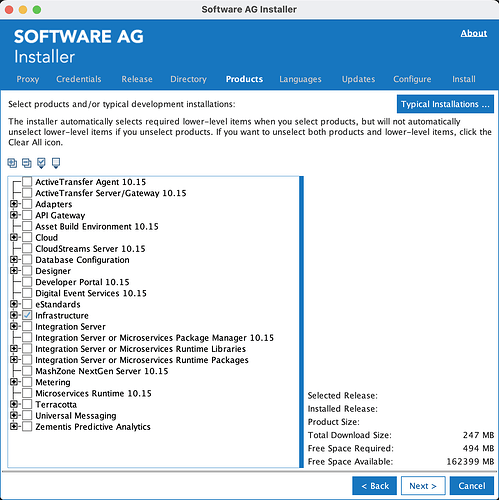Open the About link
Screen dimensions: 499x500
pyautogui.click(x=474, y=33)
